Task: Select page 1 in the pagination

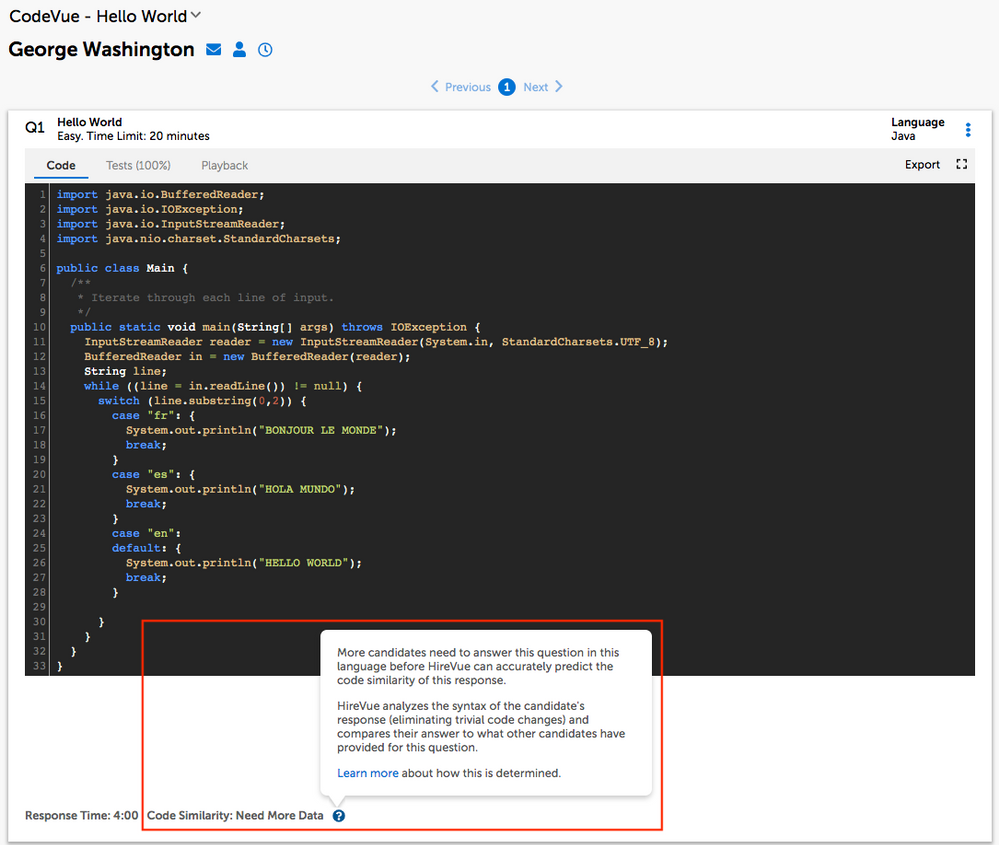Action: click(x=507, y=87)
